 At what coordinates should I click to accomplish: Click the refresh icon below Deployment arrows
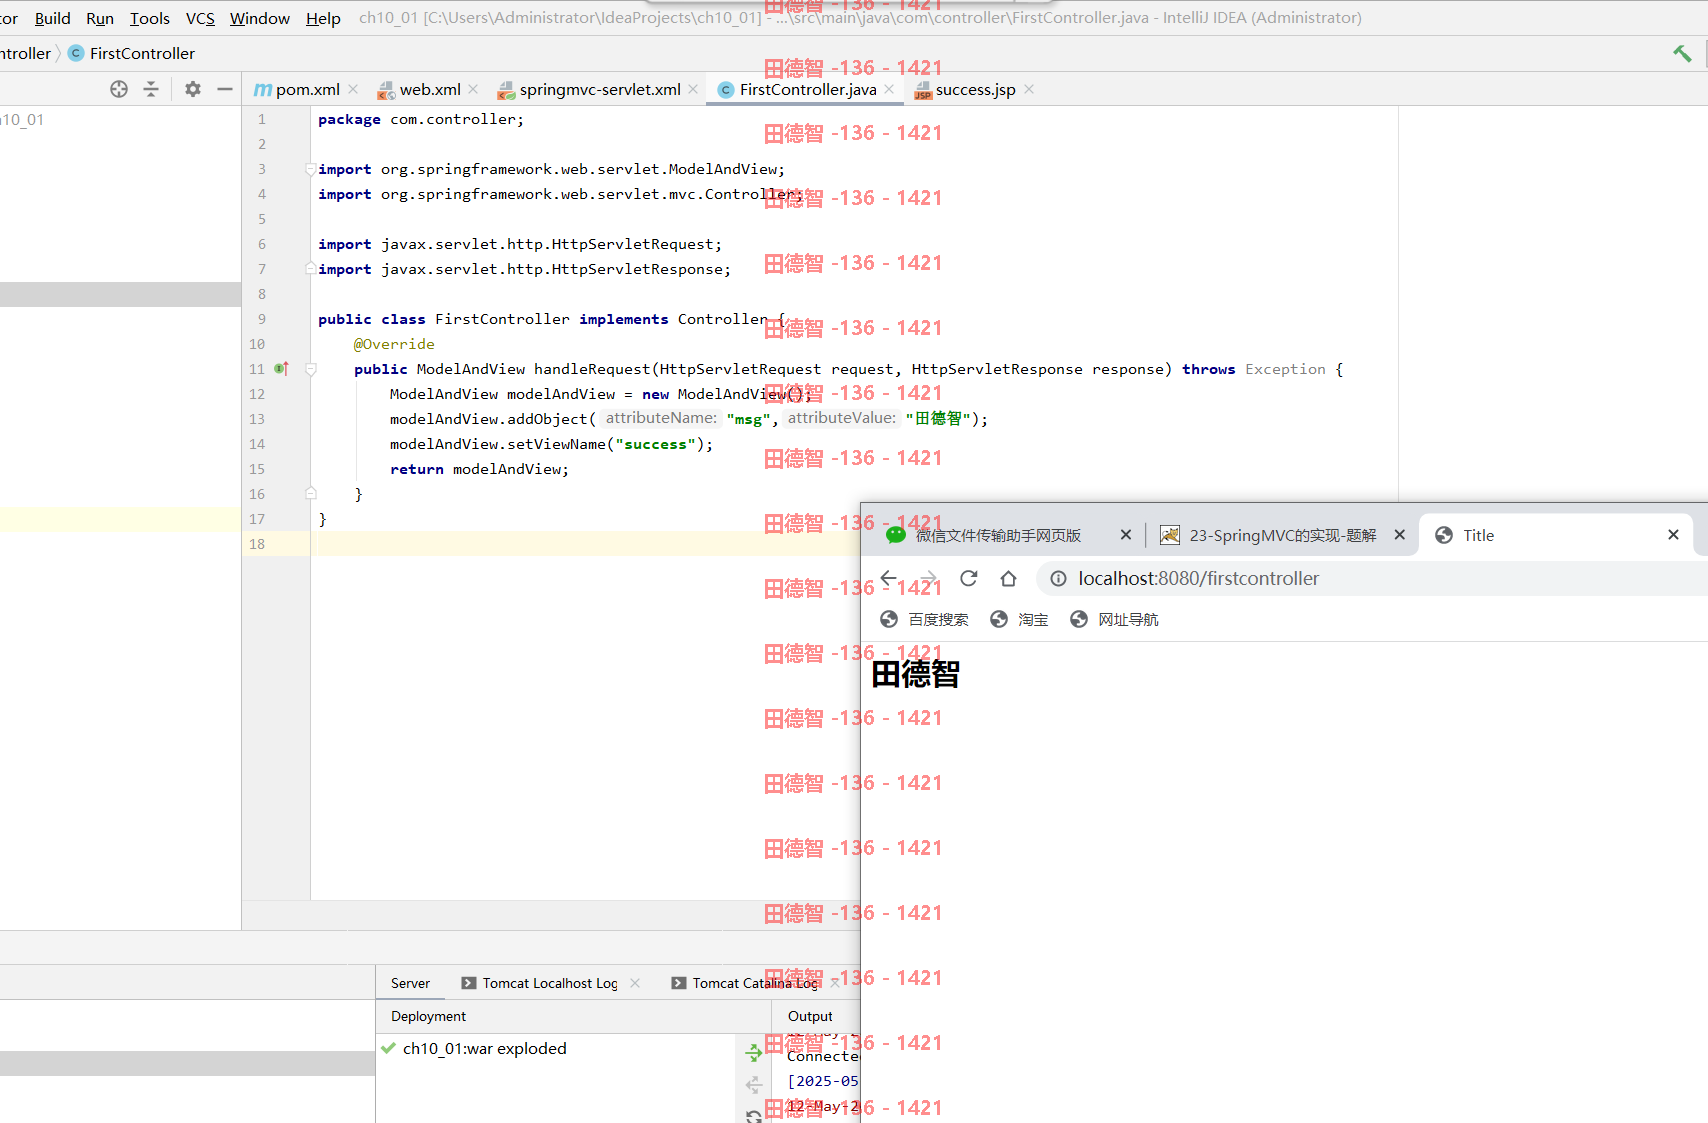pos(754,1116)
